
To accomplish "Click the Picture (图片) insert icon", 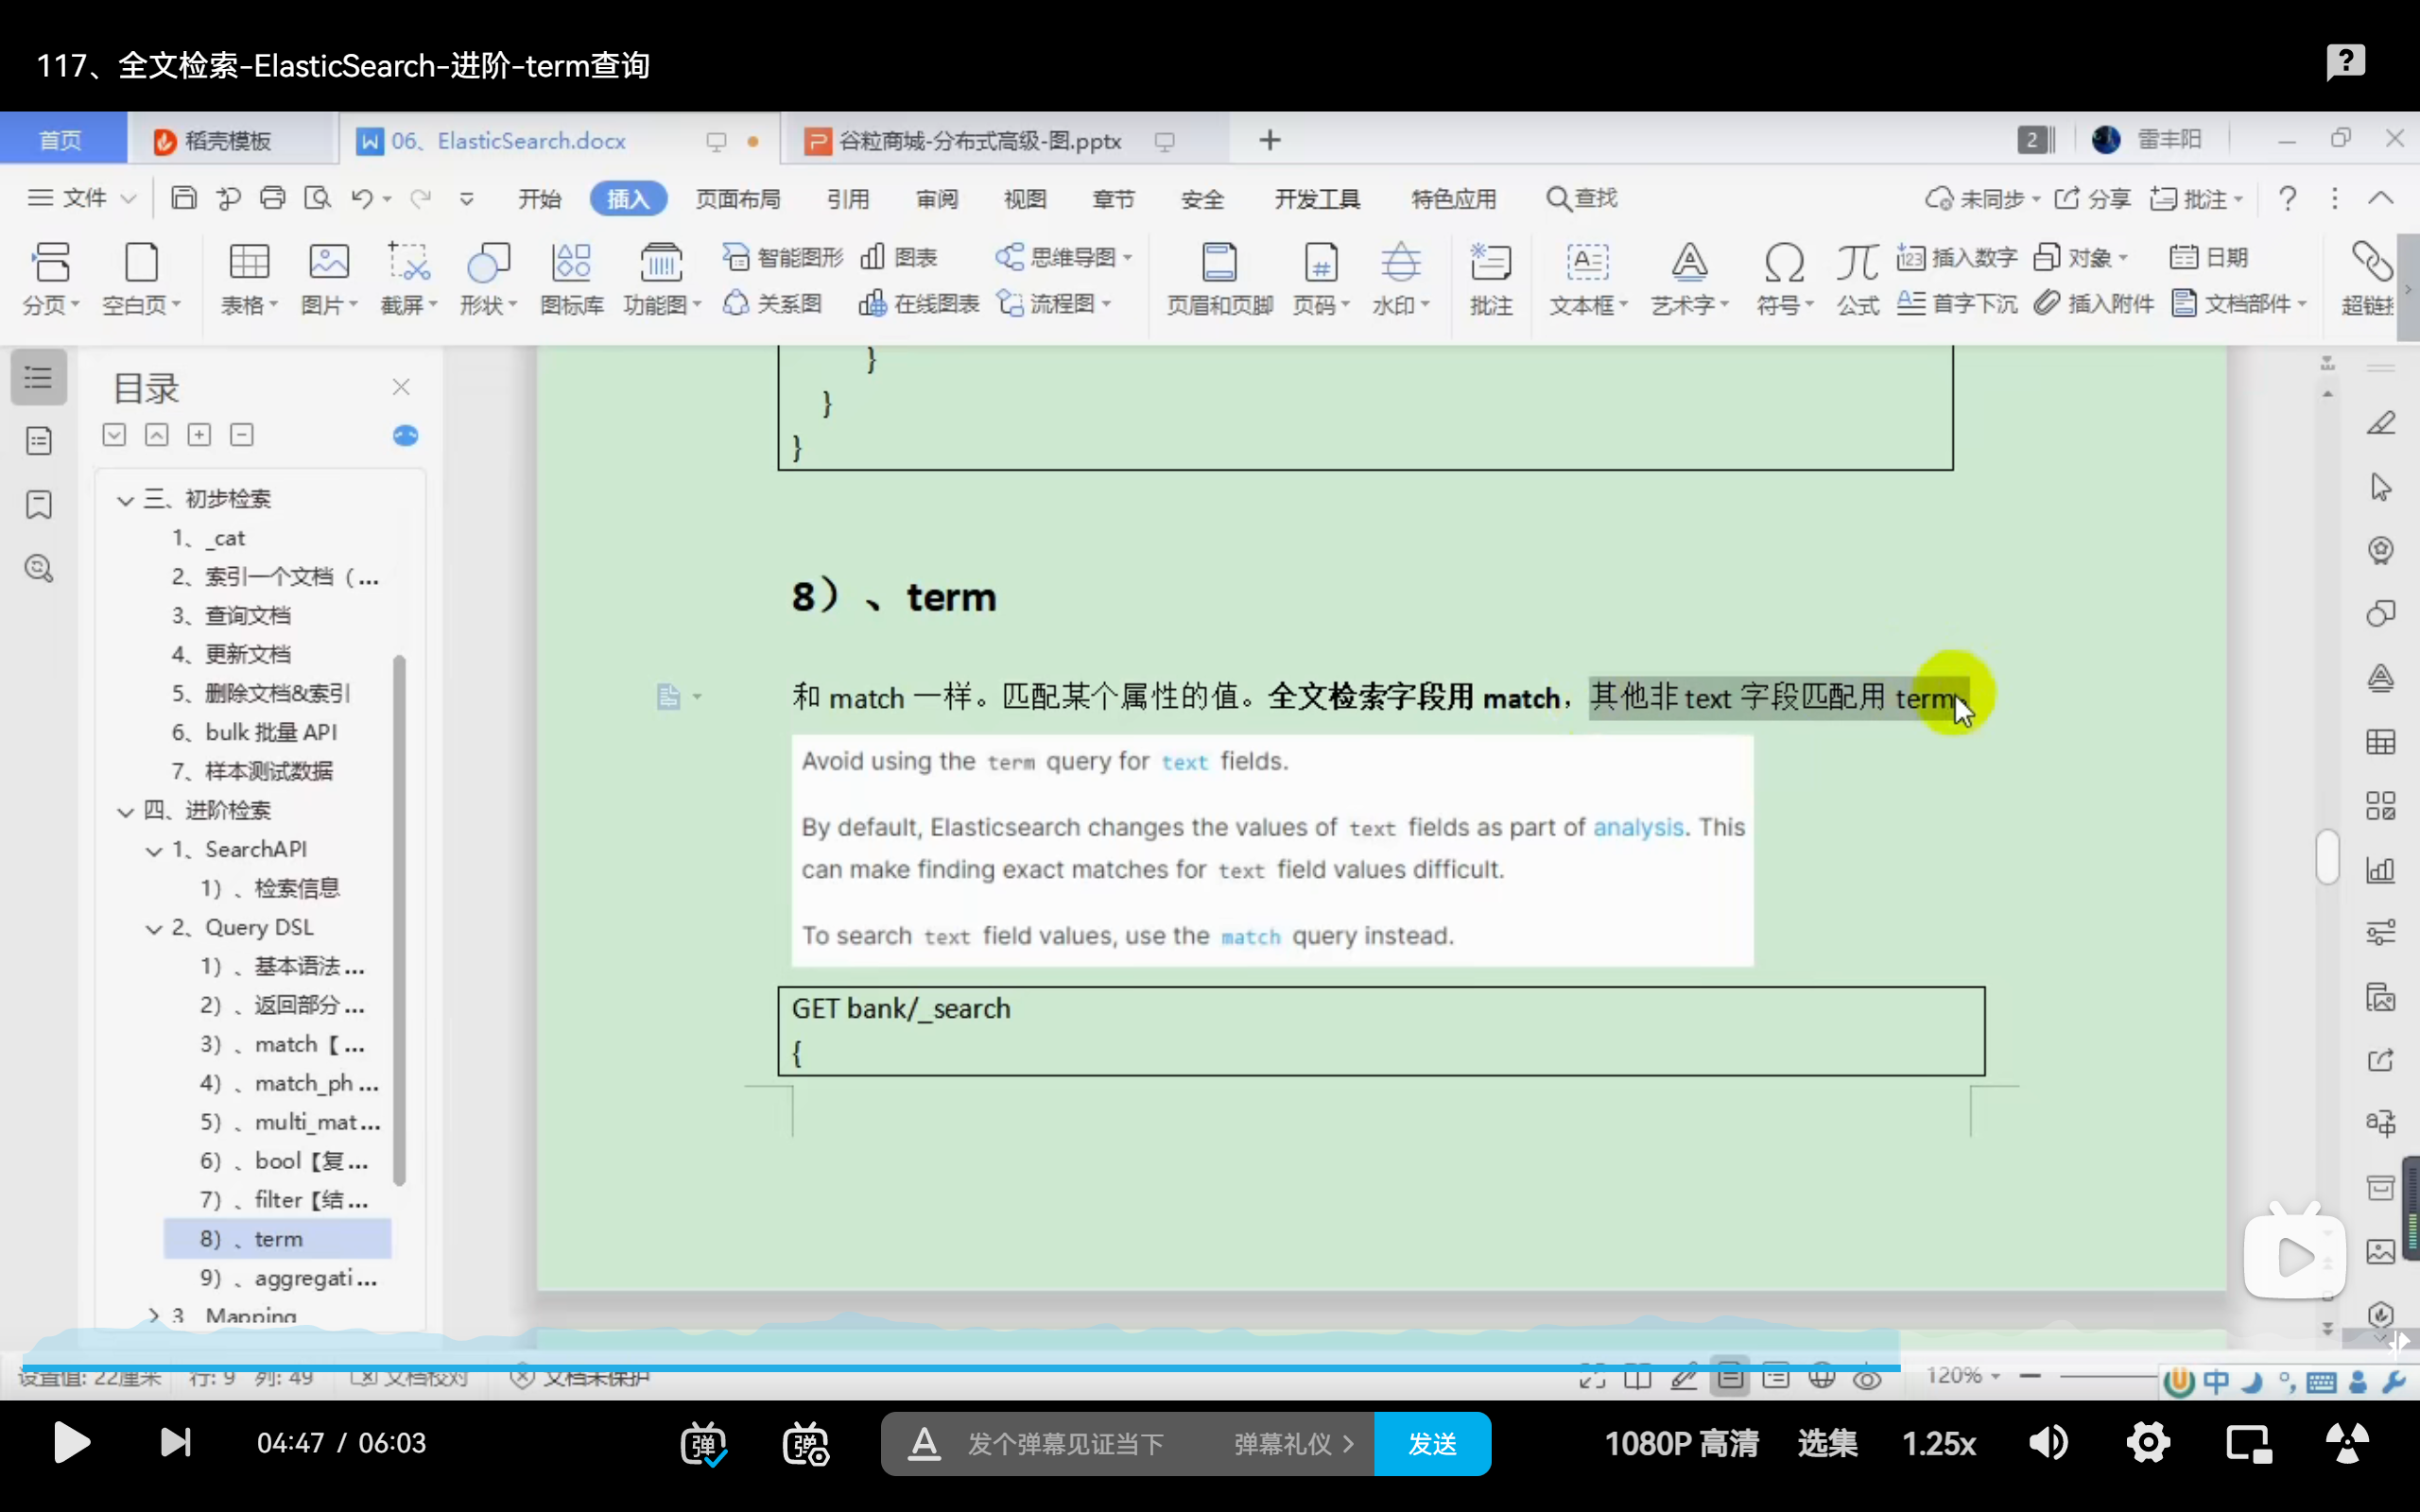I will (328, 264).
